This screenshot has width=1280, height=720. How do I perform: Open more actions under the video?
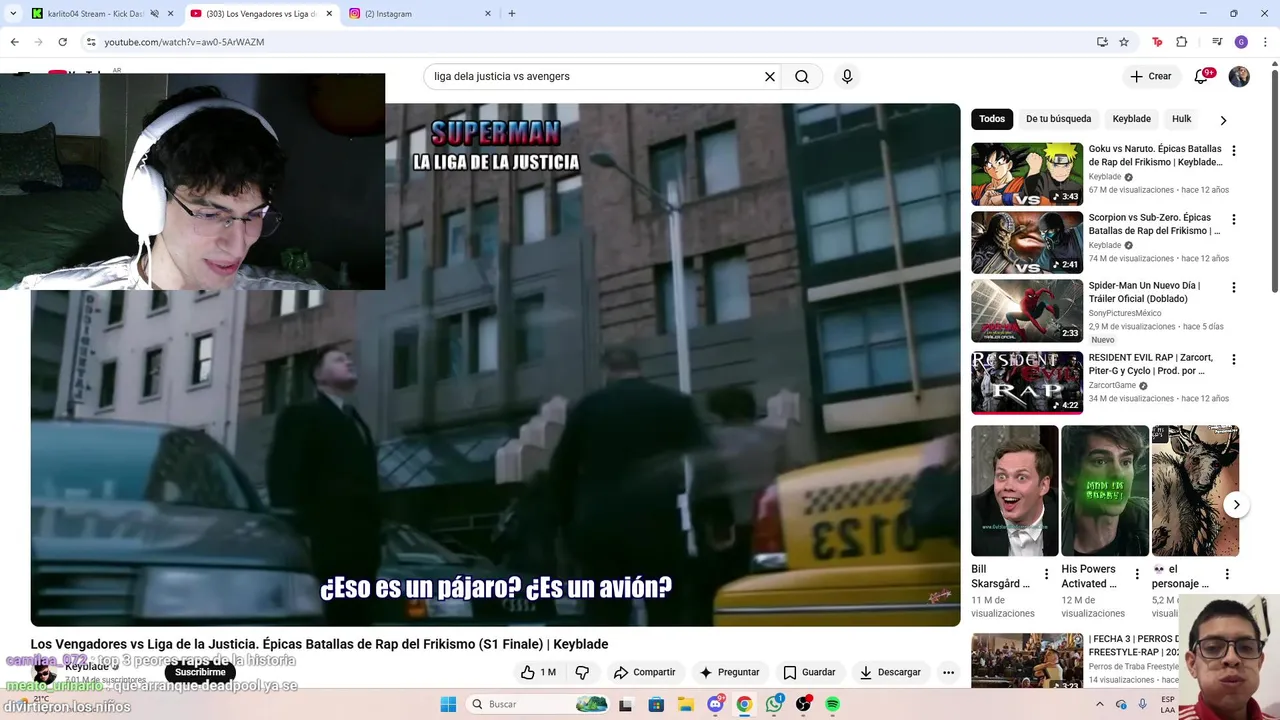click(948, 672)
